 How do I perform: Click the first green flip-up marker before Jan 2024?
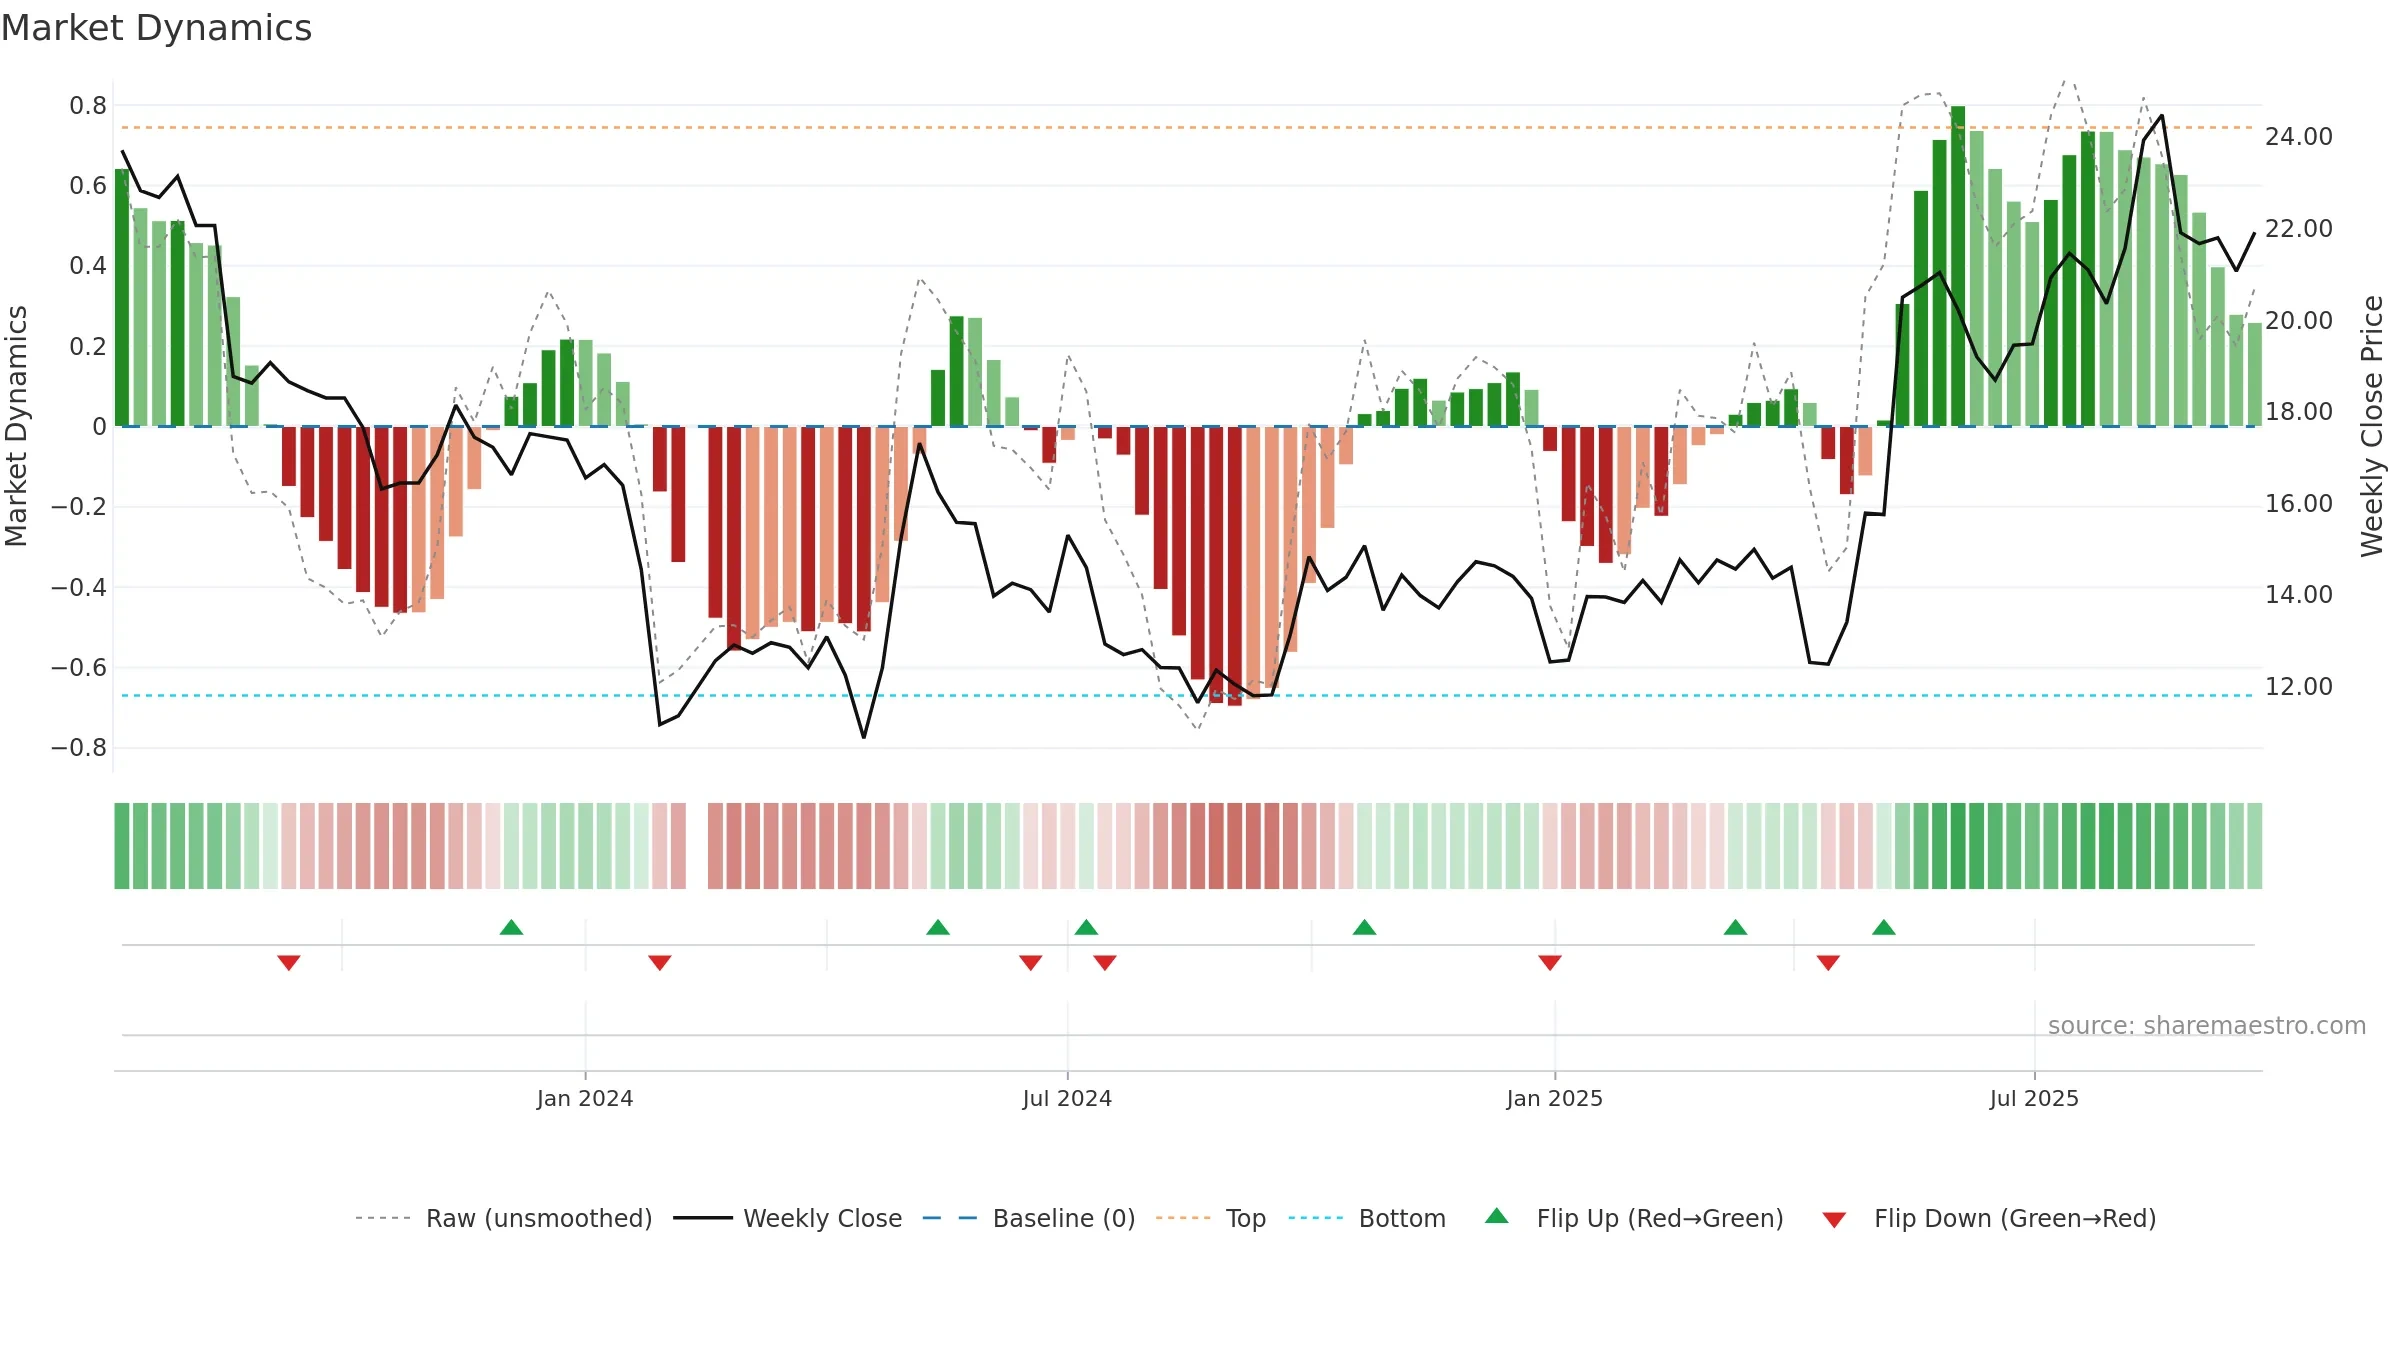tap(511, 927)
